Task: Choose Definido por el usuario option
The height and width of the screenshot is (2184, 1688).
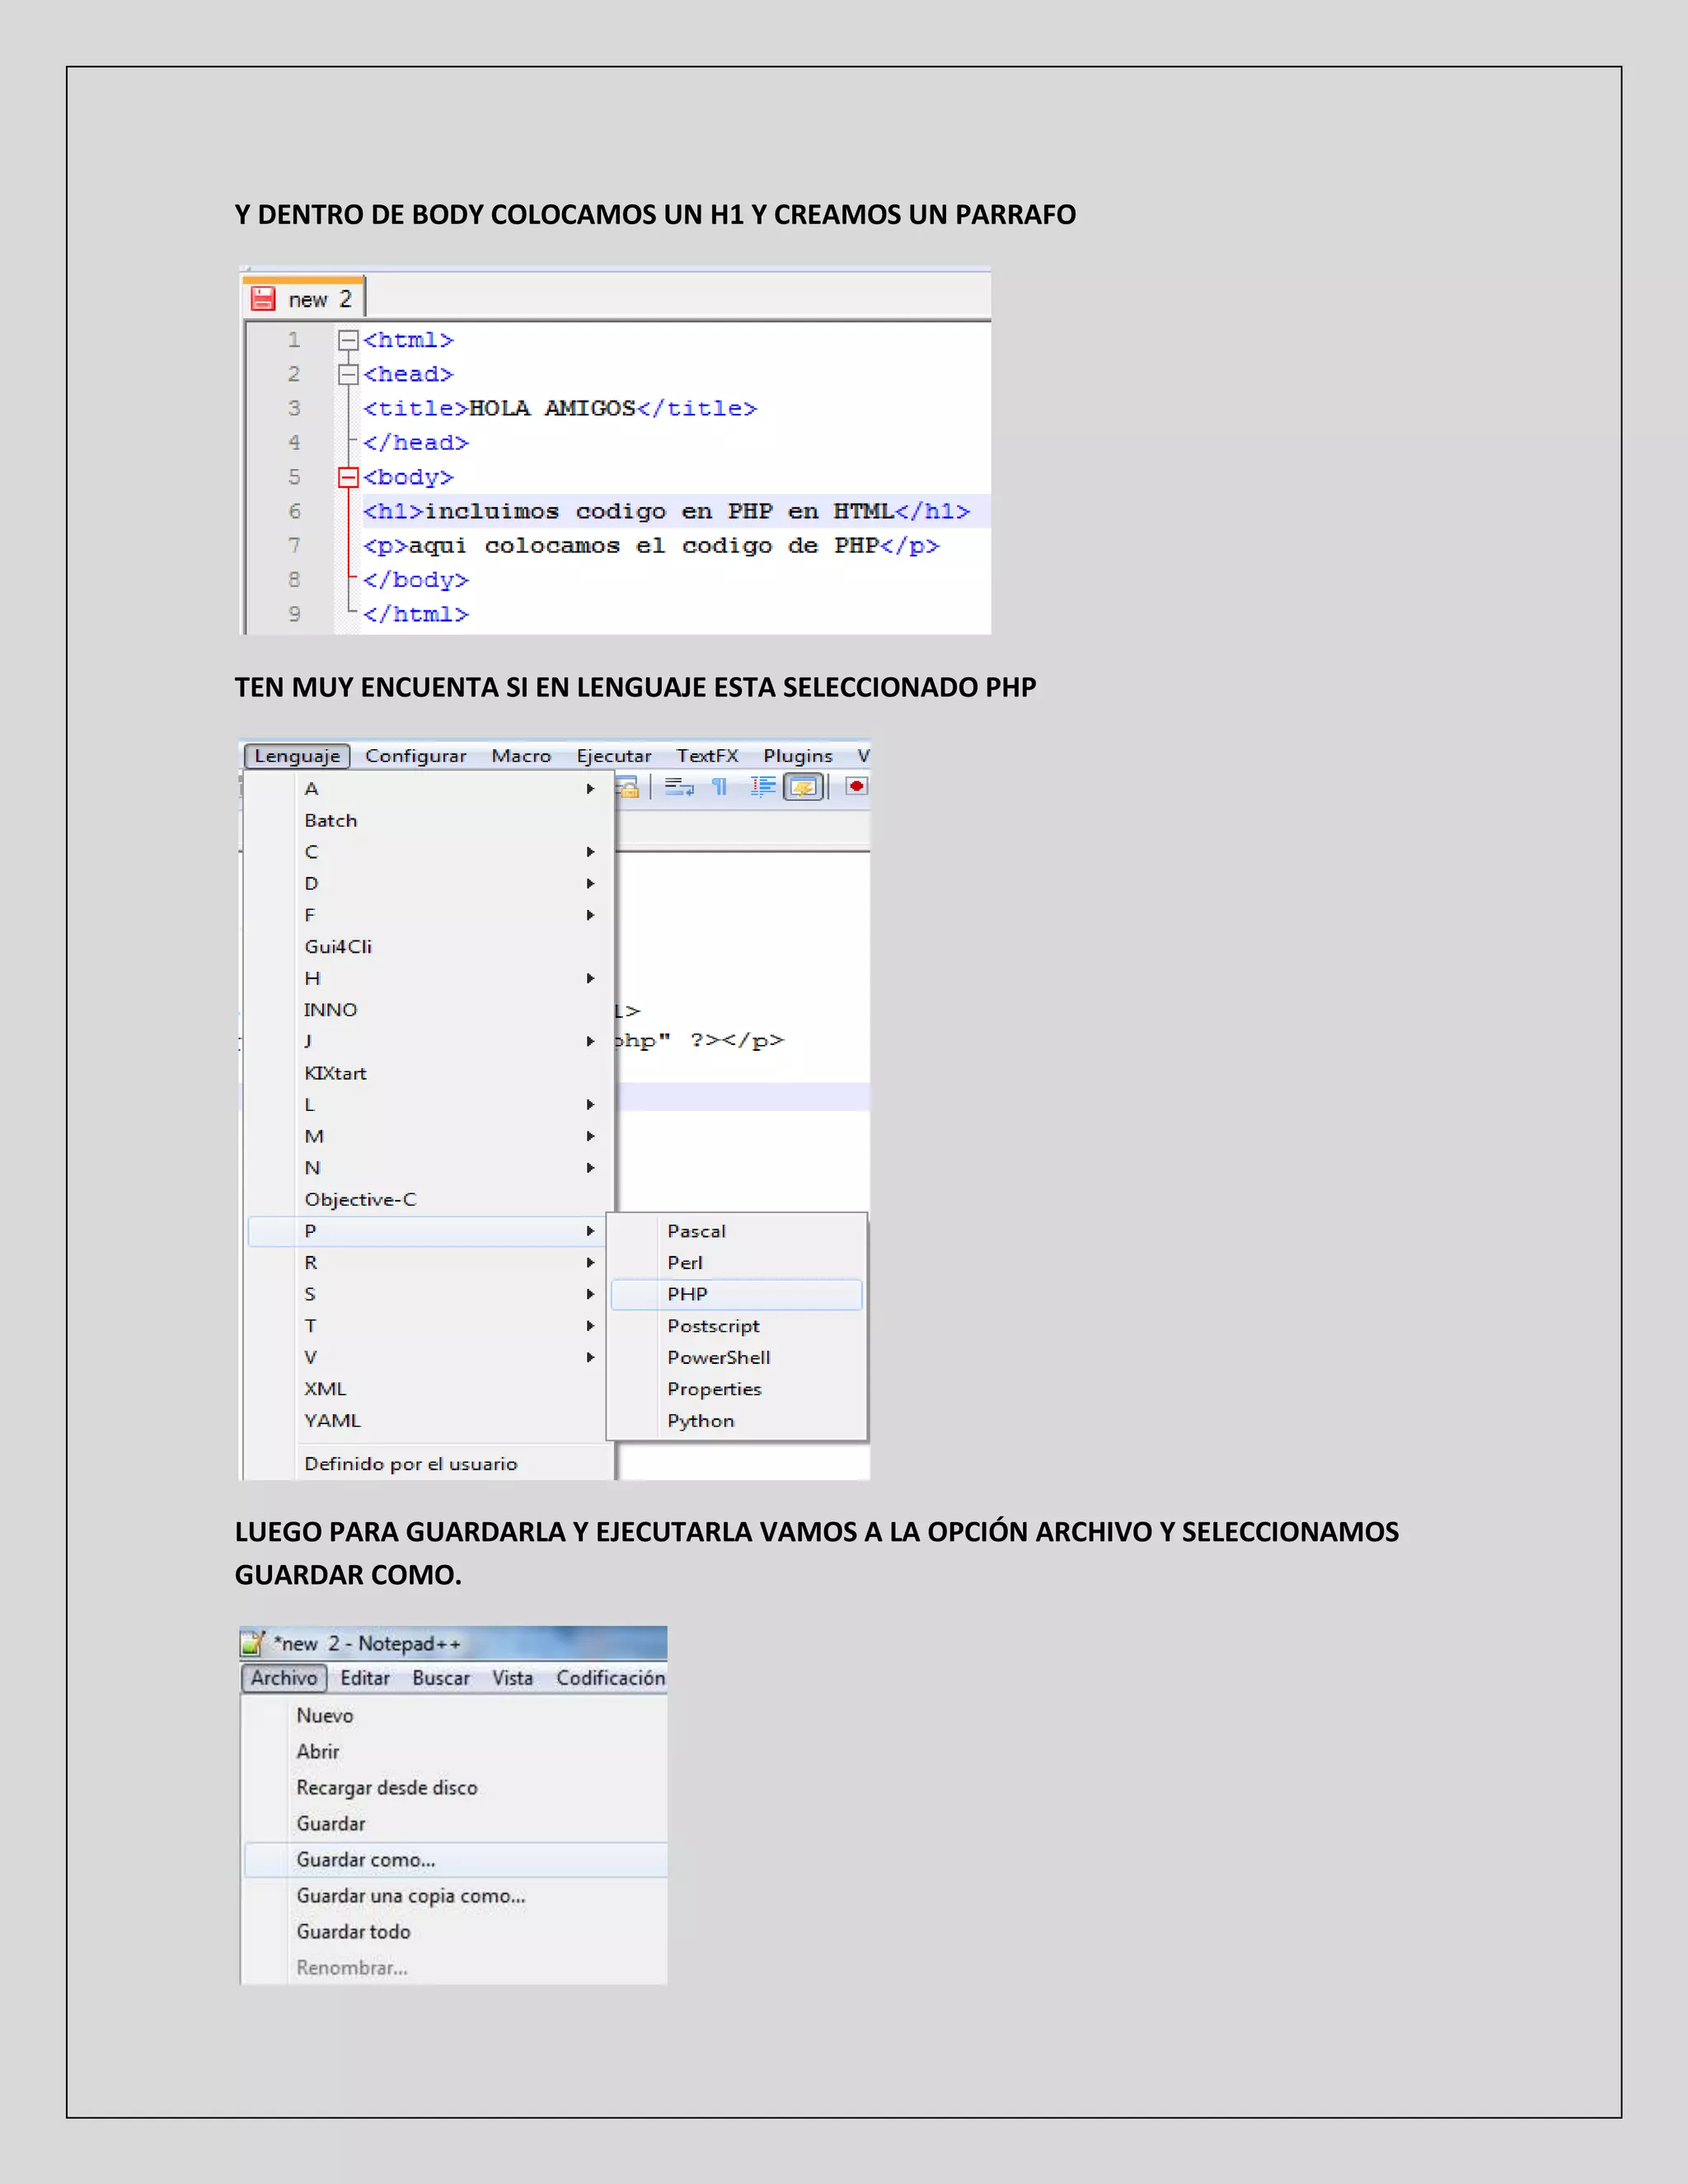Action: 429,1464
